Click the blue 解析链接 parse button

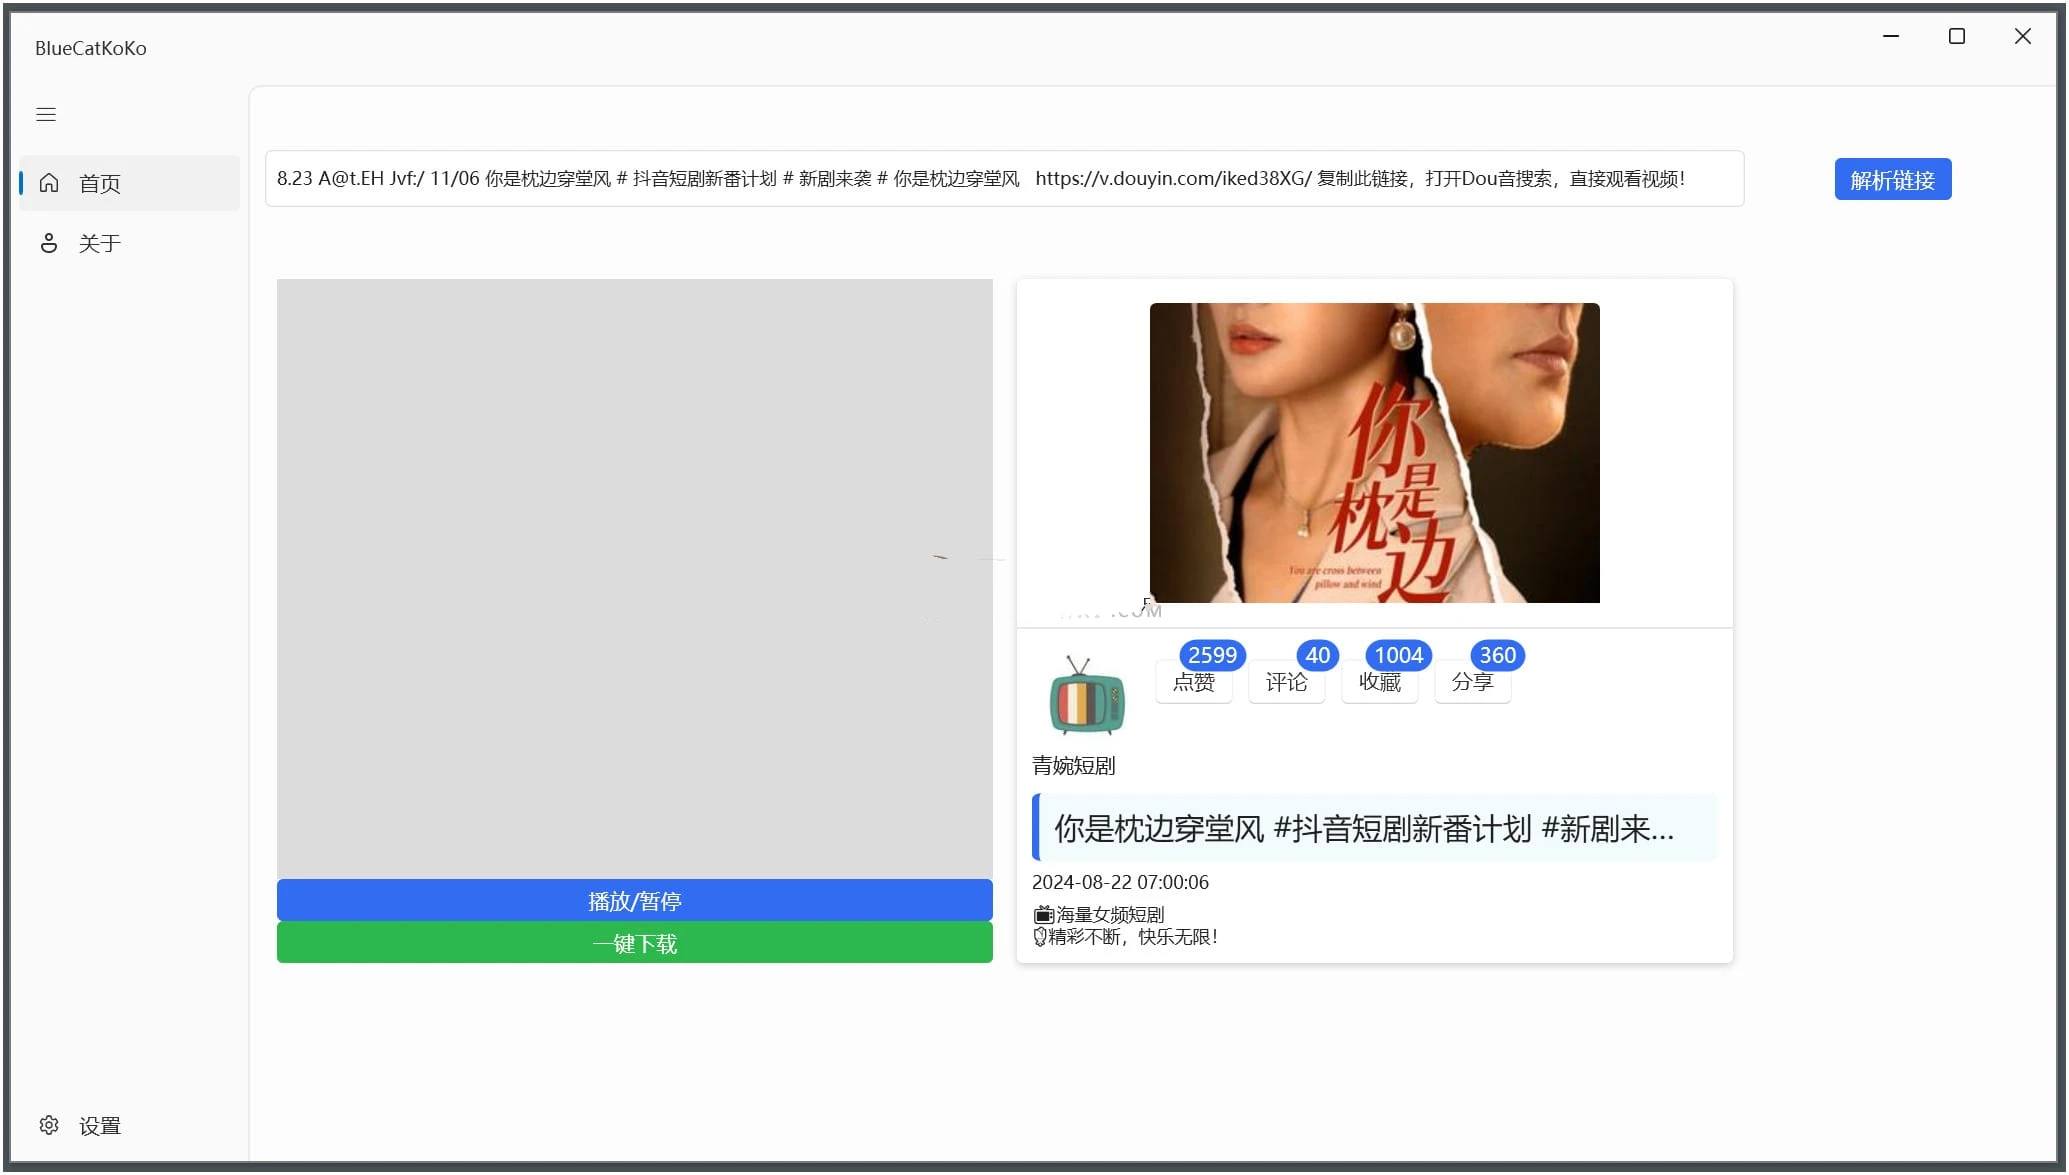1891,179
